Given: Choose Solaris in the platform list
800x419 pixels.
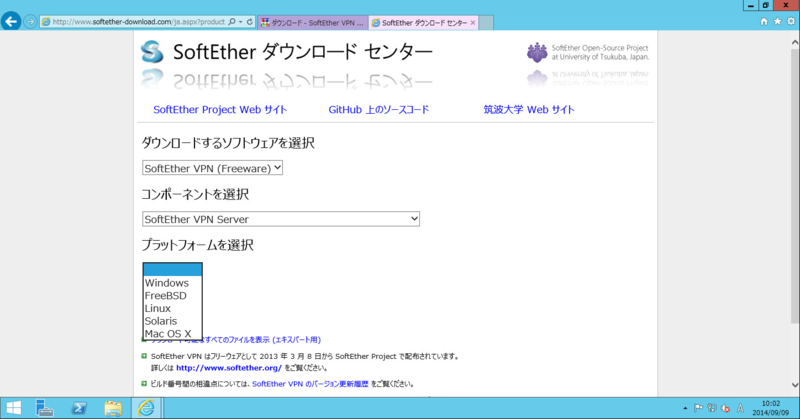Looking at the screenshot, I should coord(172,321).
